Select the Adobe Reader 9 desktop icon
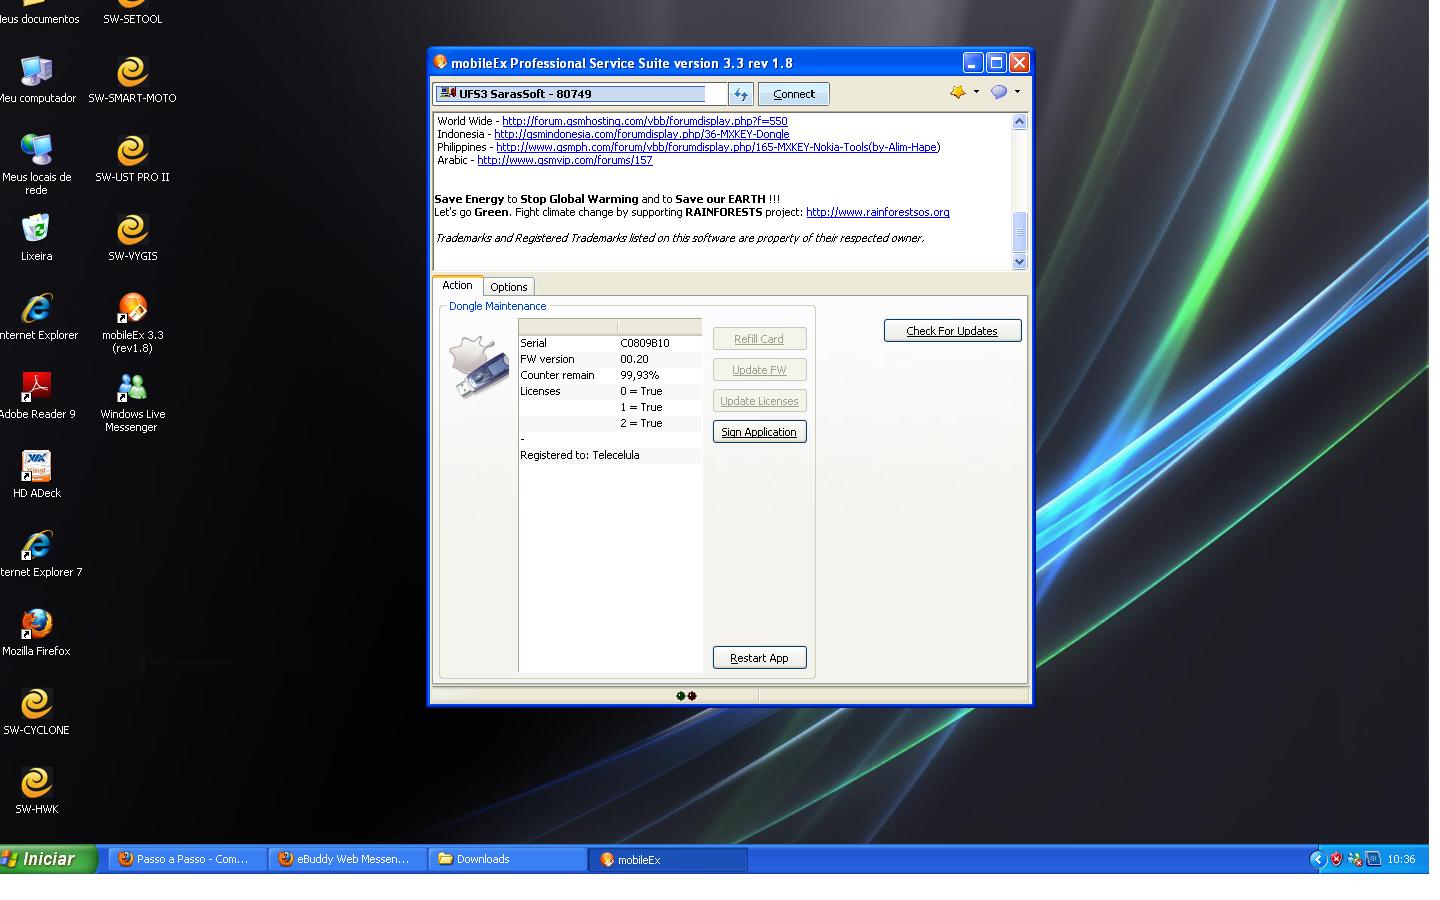1440x900 pixels. tap(36, 388)
